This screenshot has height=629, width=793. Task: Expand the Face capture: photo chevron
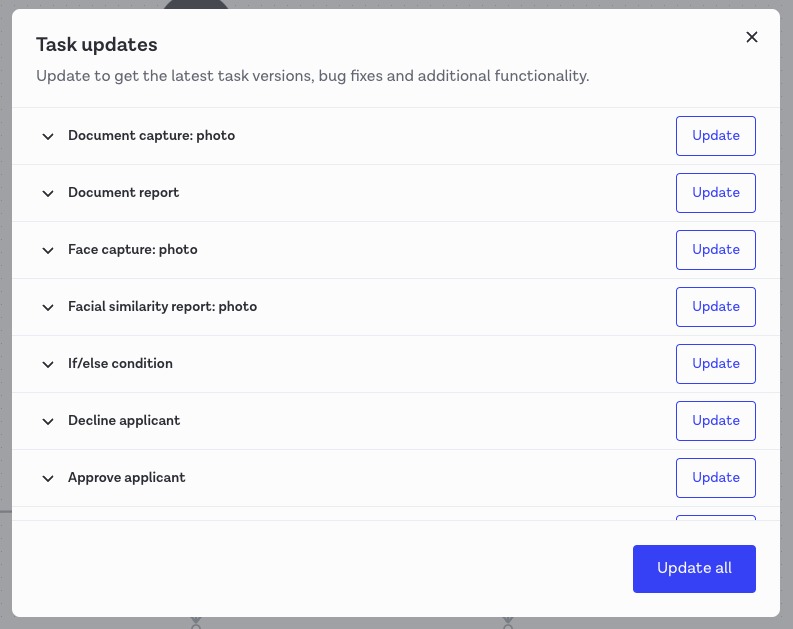[x=47, y=250]
